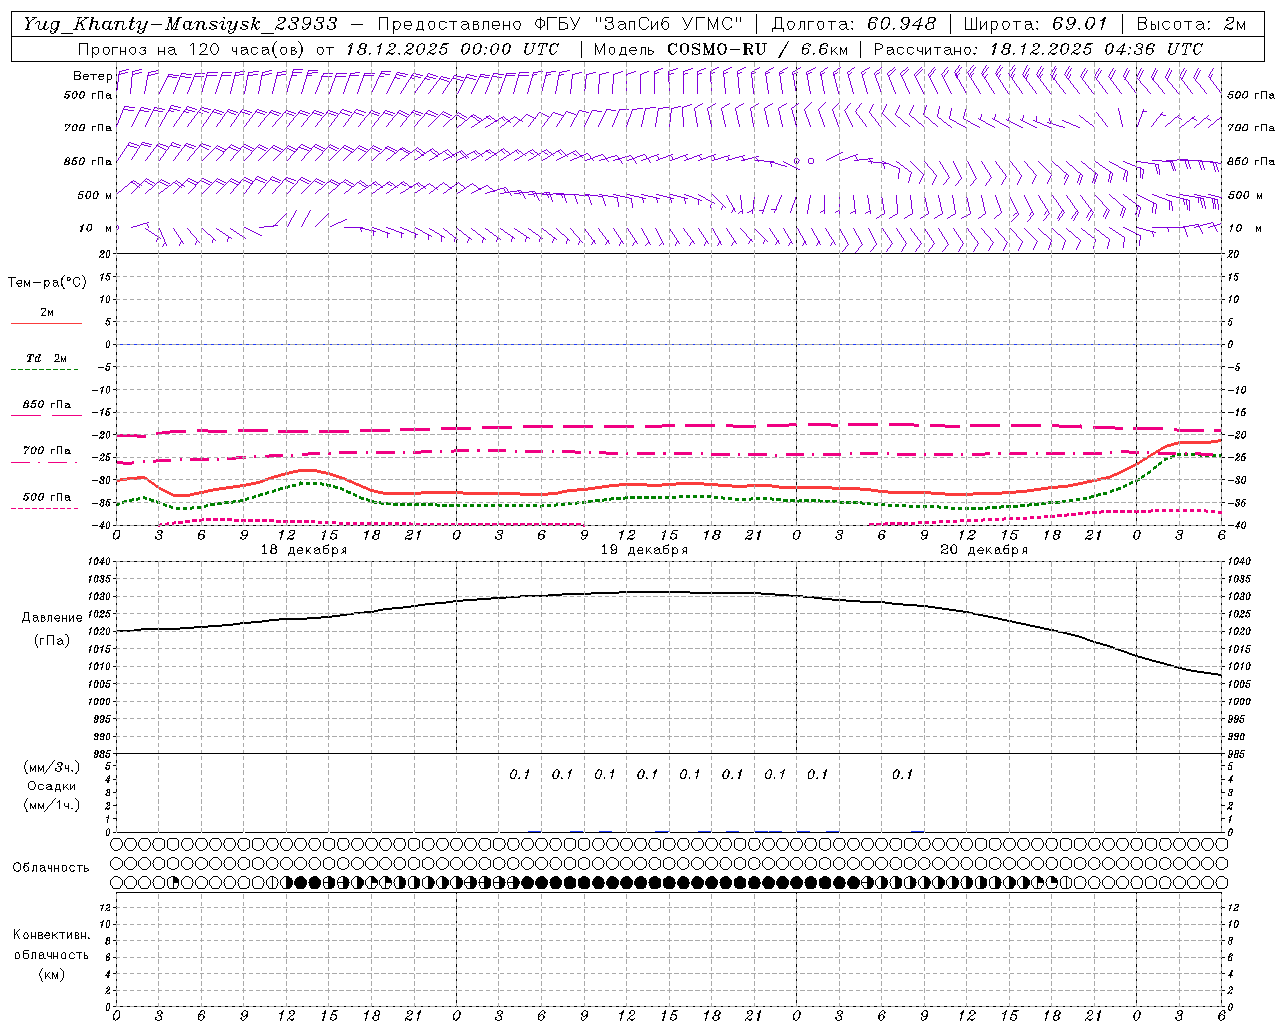Click the Тем-ра(°C) panel label
The width and height of the screenshot is (1280, 1024).
[x=47, y=283]
